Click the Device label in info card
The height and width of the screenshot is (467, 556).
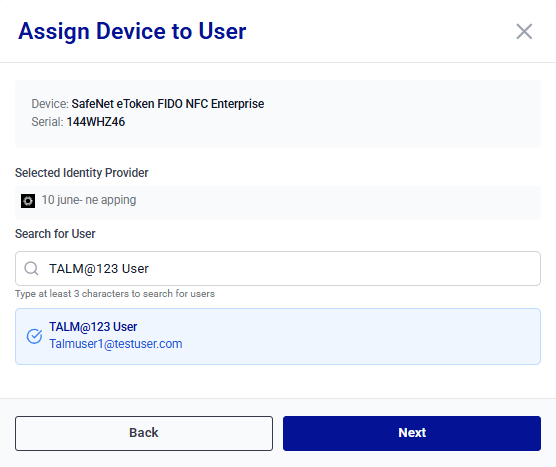pos(50,104)
